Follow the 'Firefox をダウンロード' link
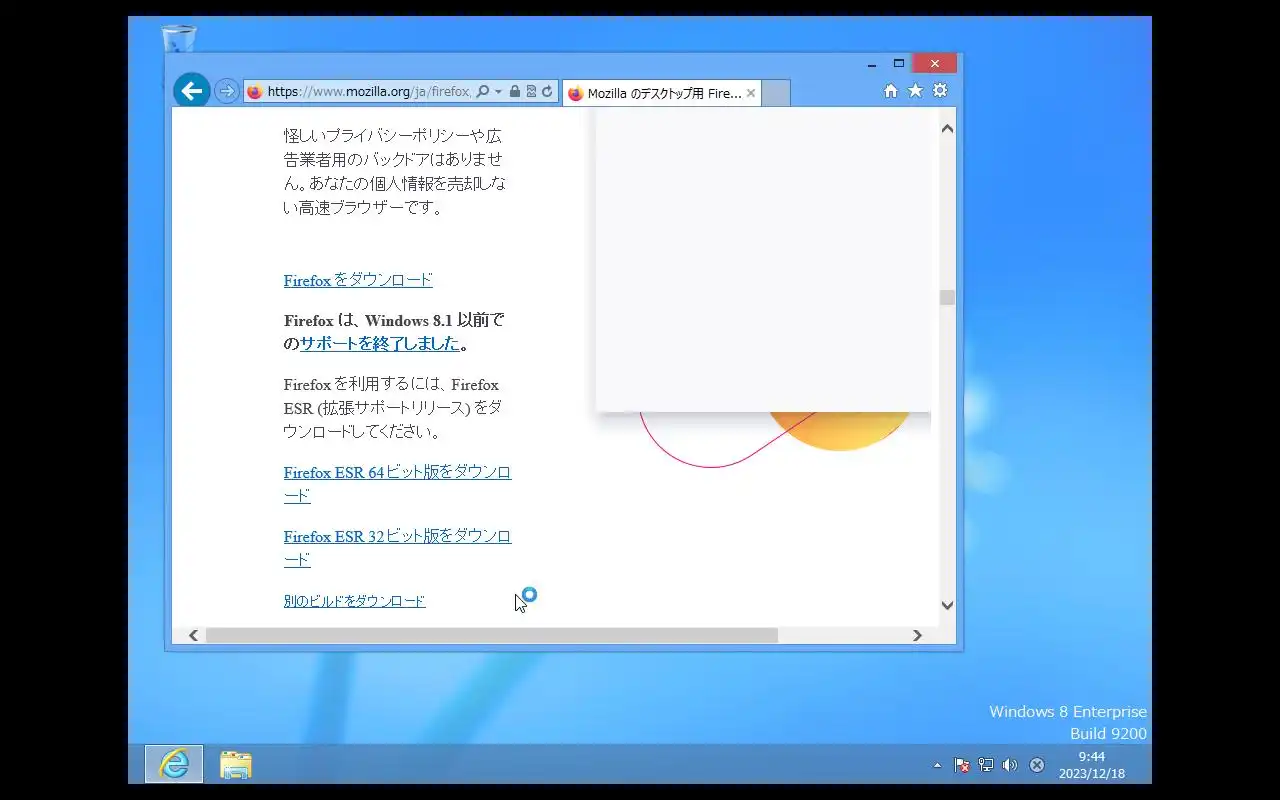 [x=358, y=280]
